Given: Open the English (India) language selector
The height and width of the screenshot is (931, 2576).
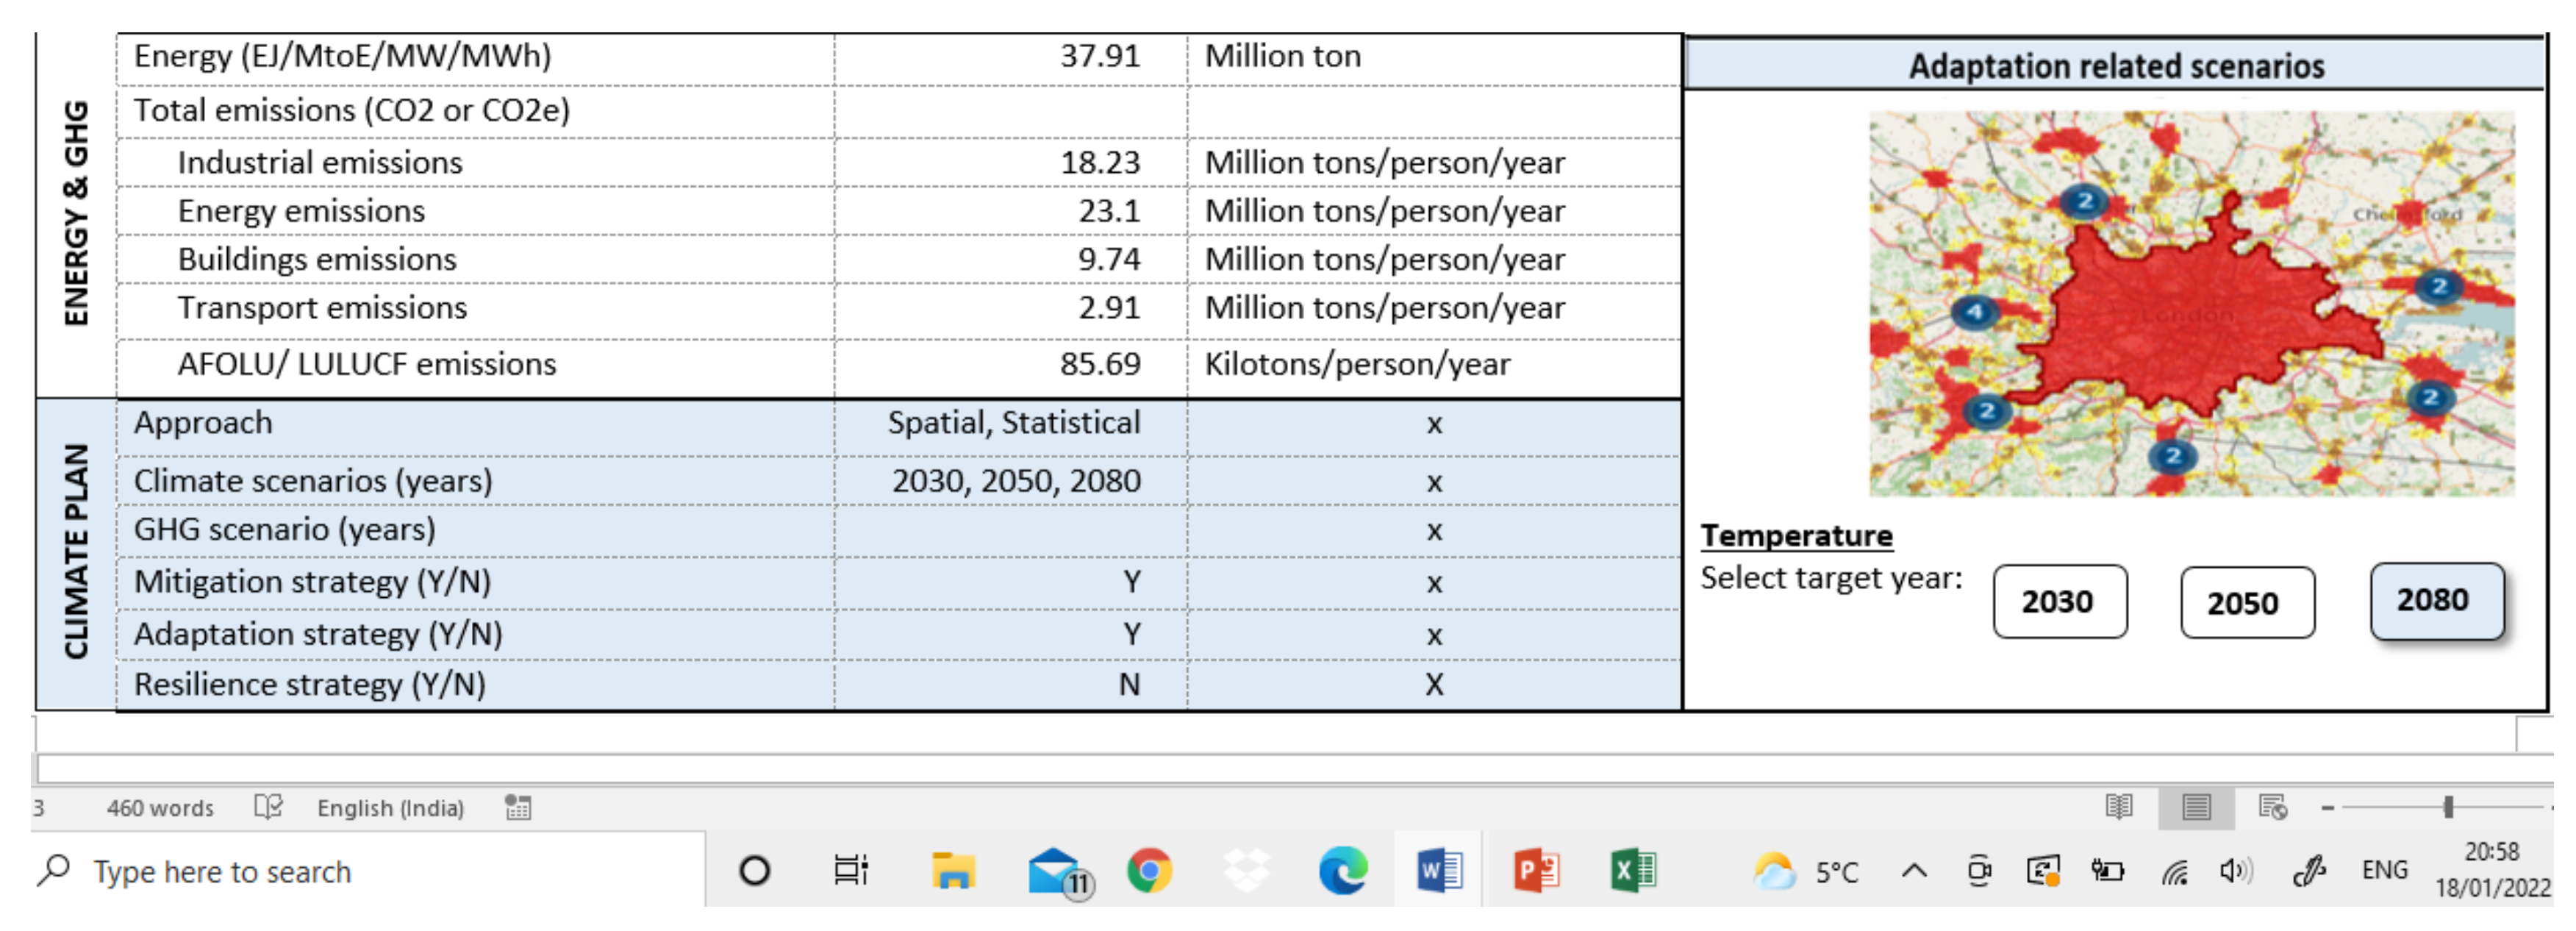Looking at the screenshot, I should (x=390, y=808).
